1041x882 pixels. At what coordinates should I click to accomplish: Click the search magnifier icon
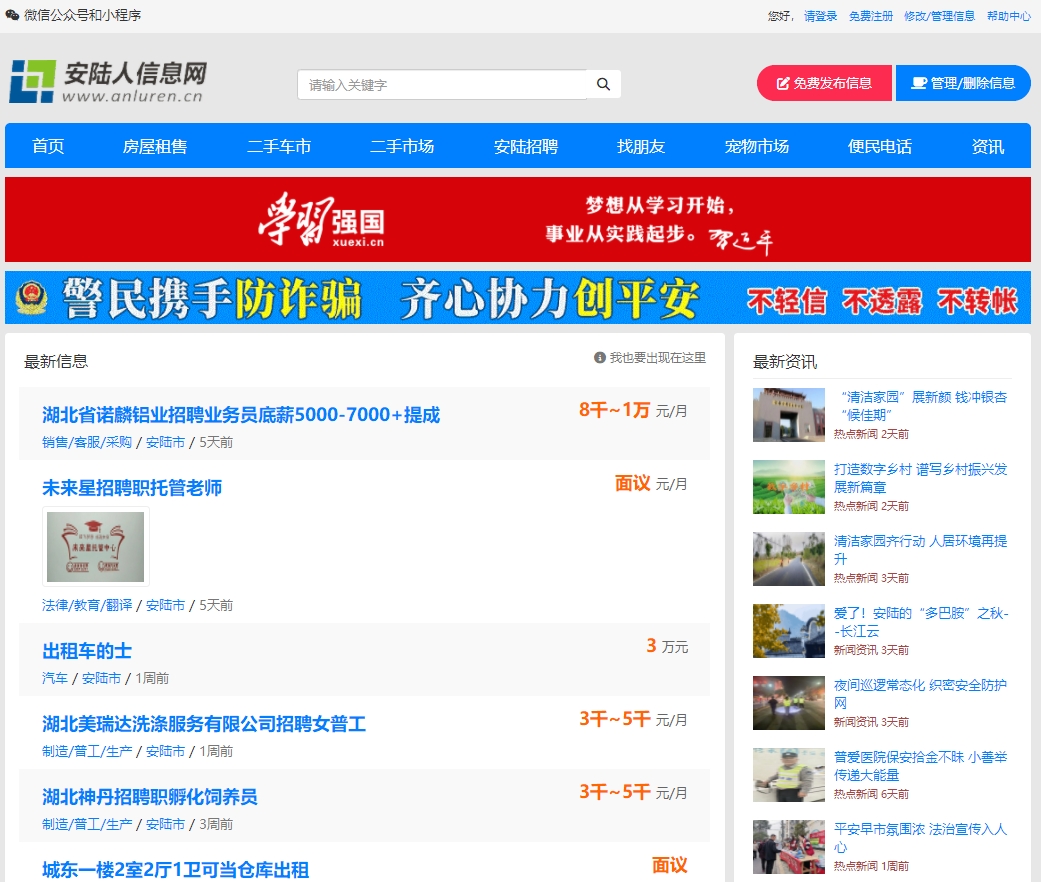point(603,84)
